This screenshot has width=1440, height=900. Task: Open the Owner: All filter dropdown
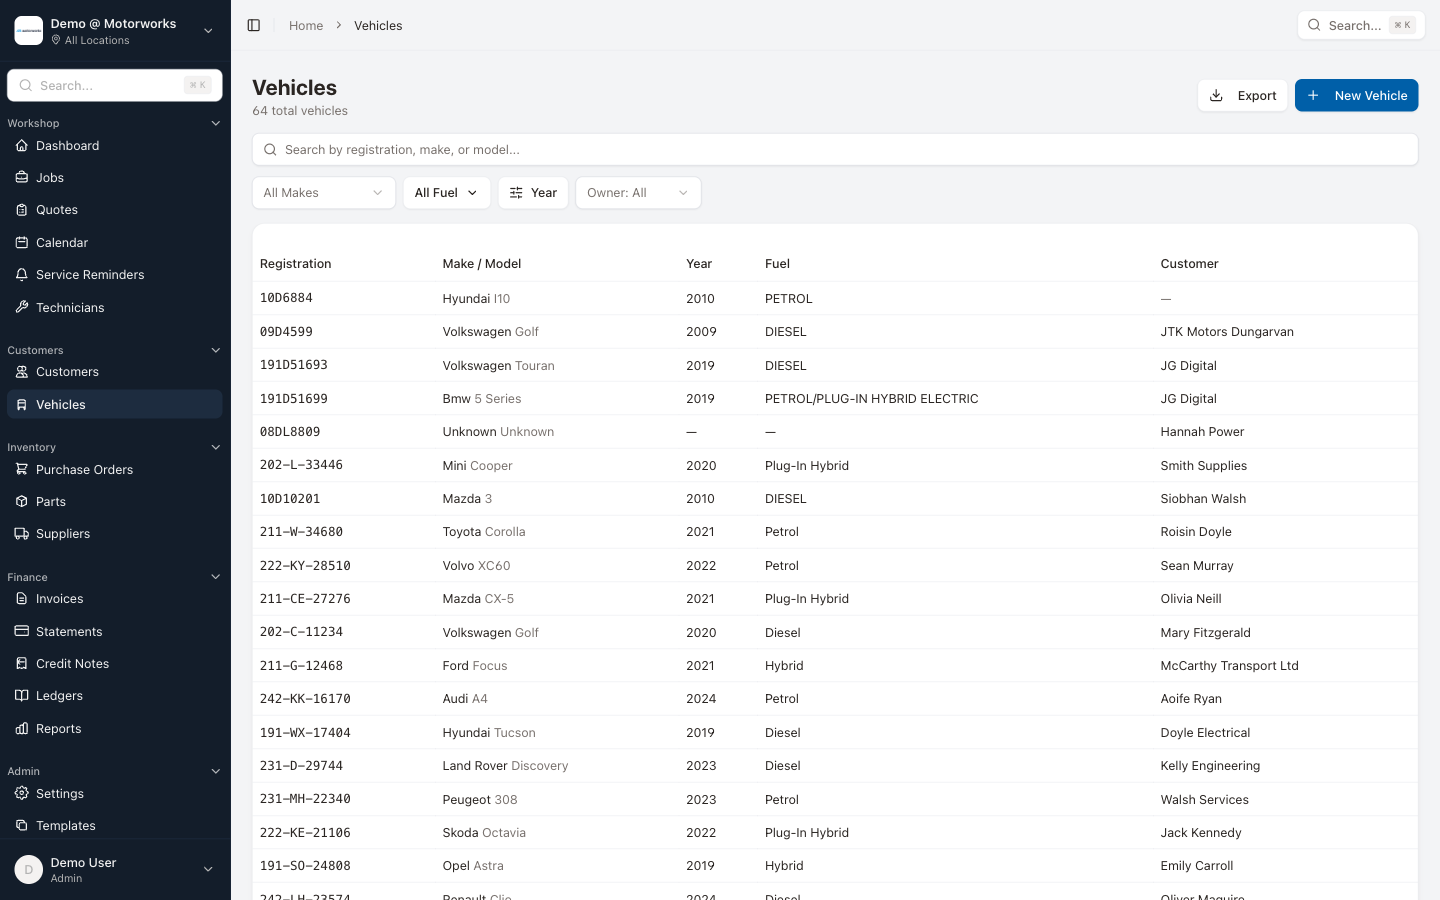click(638, 192)
